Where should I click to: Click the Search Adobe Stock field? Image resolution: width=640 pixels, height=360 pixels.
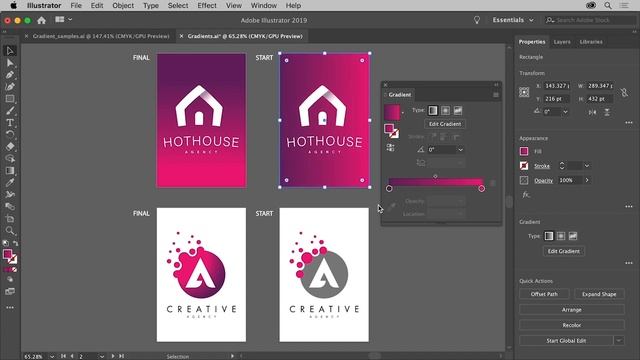click(x=591, y=20)
